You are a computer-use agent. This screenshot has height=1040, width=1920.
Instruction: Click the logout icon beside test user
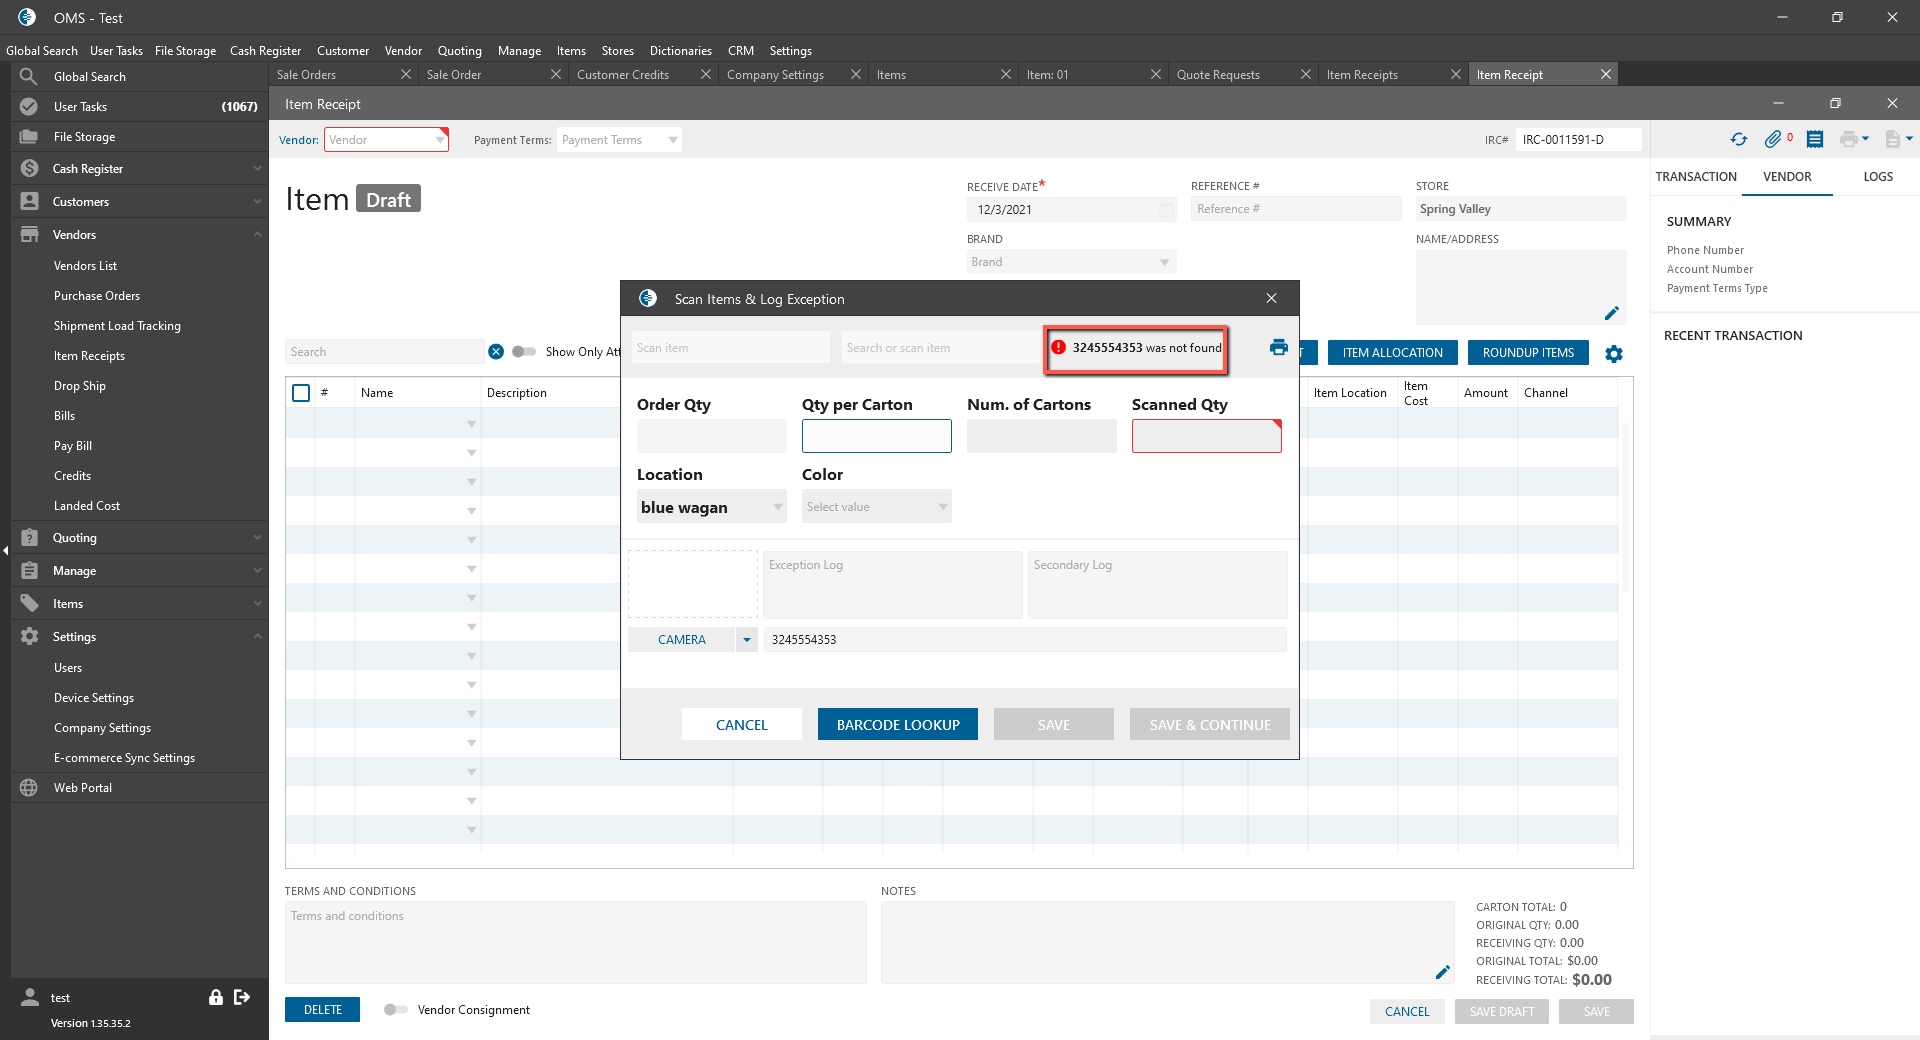[x=242, y=997]
